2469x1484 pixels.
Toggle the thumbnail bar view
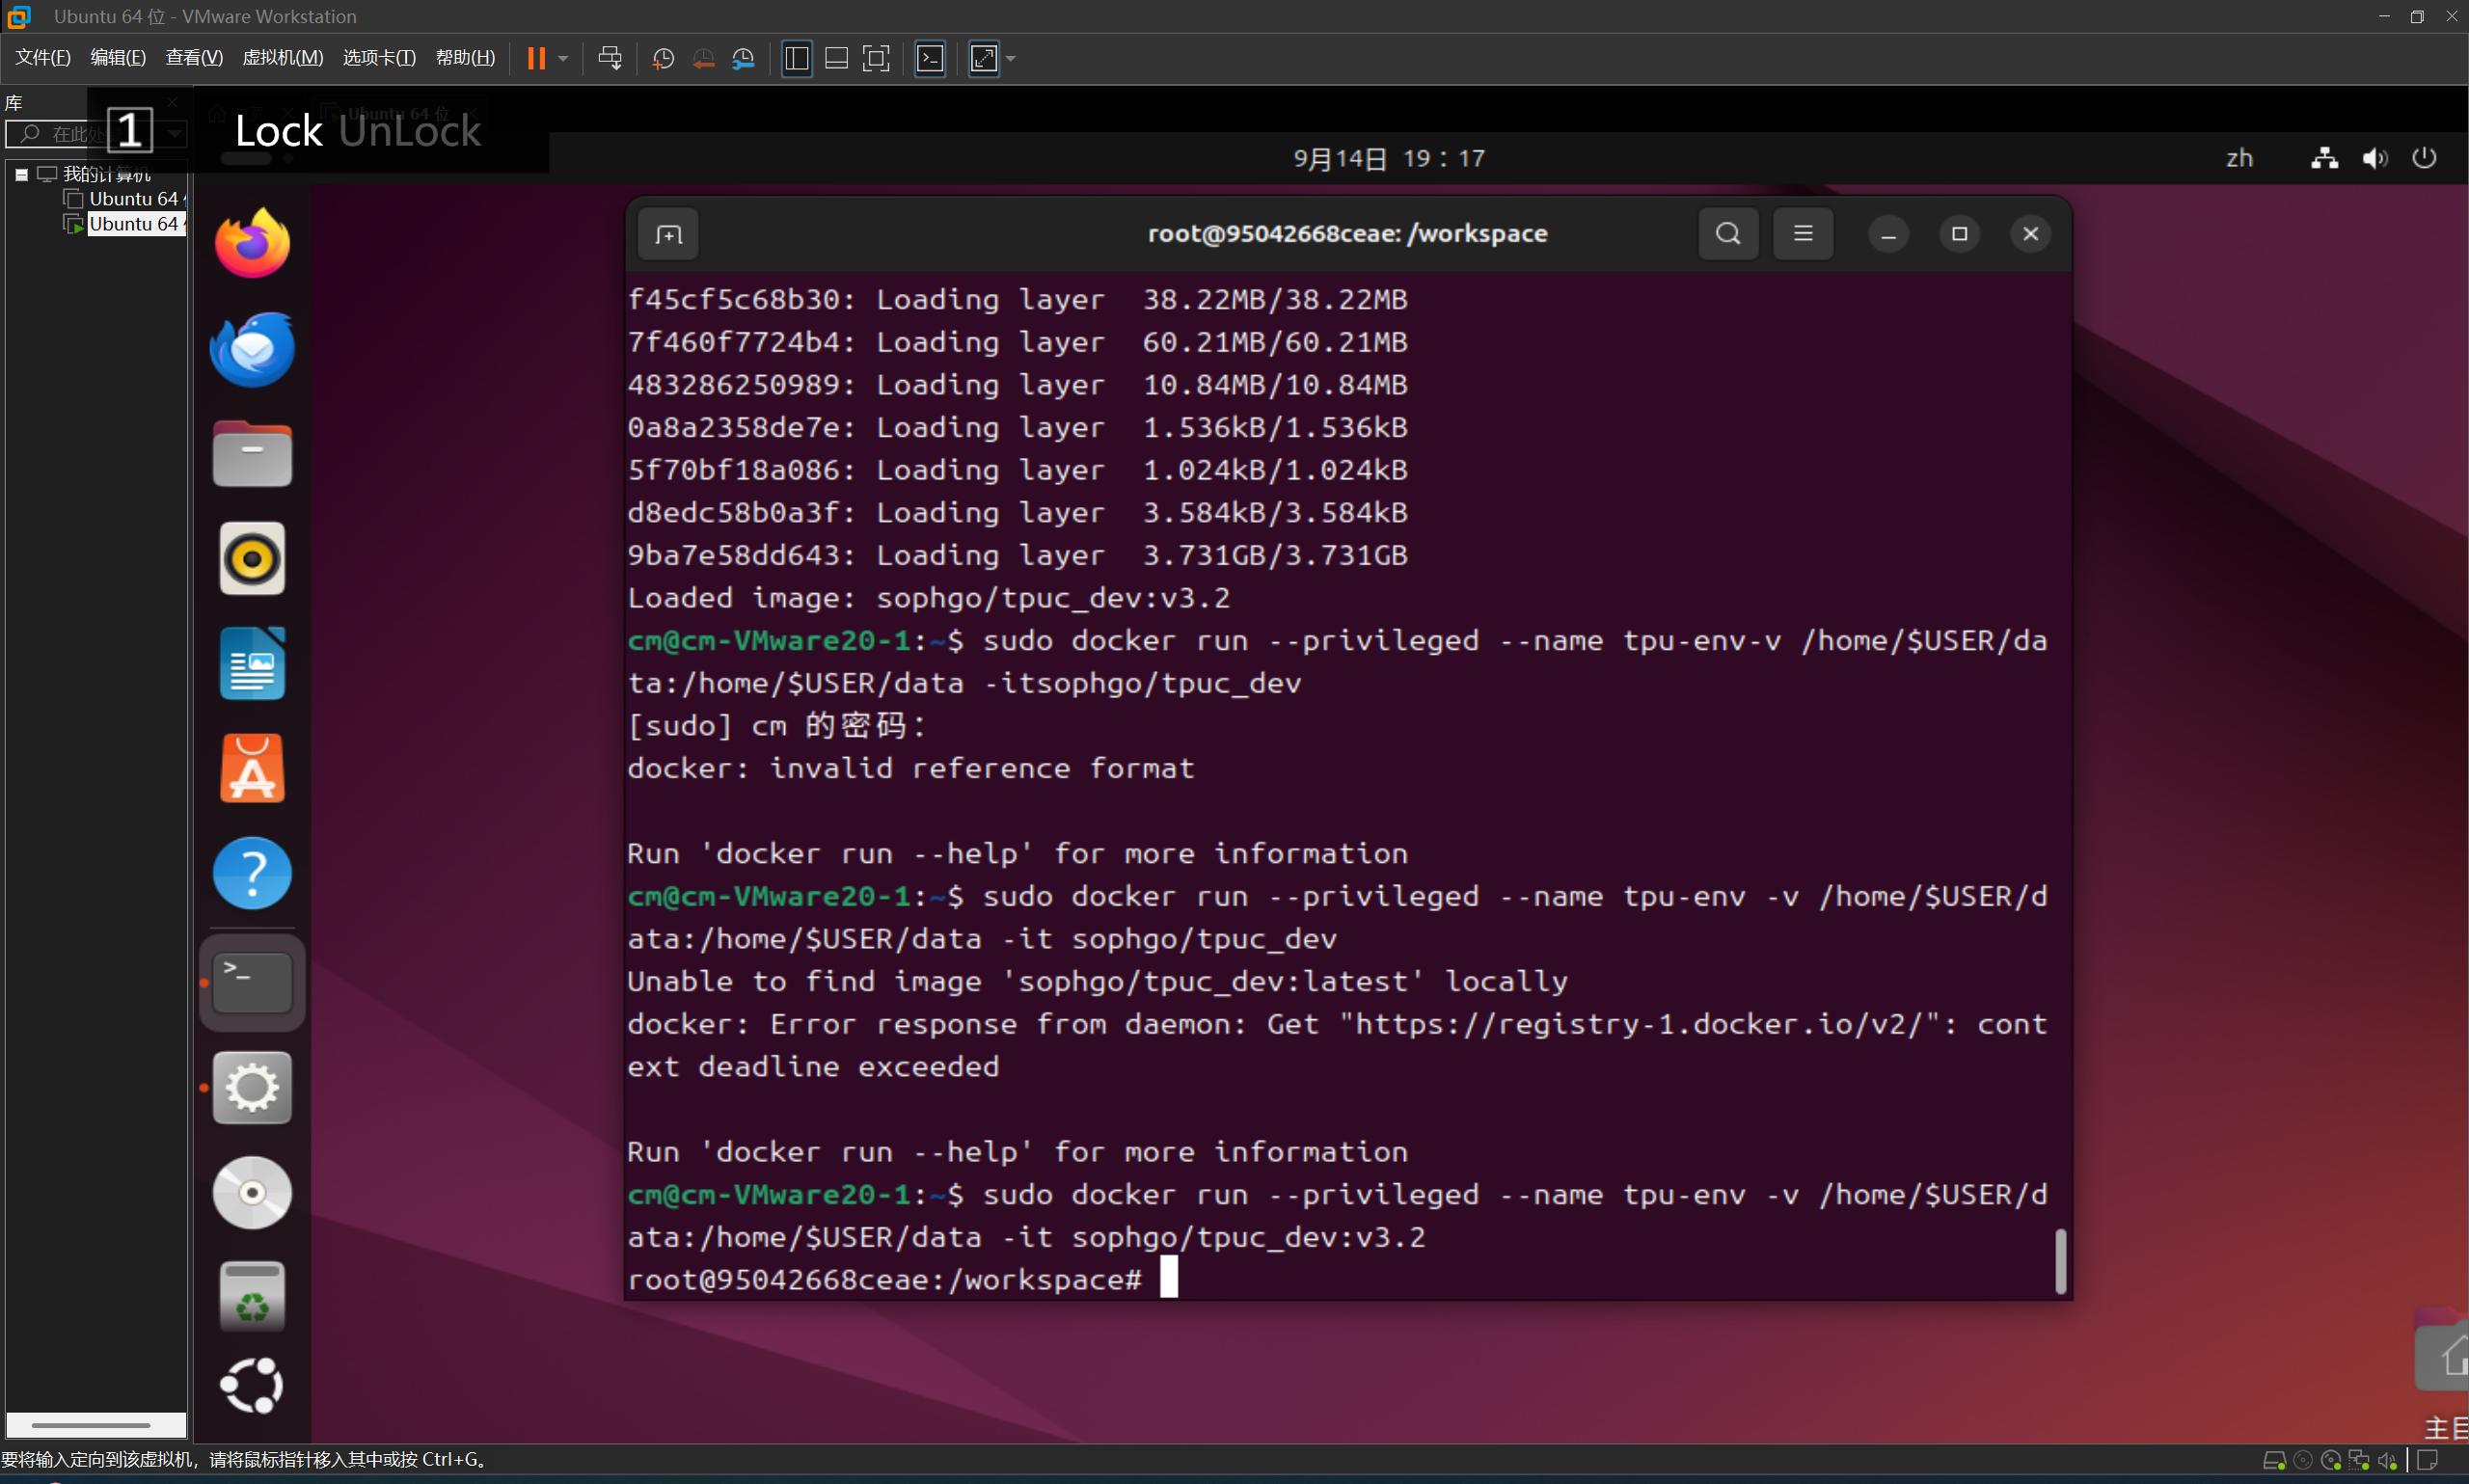(836, 58)
